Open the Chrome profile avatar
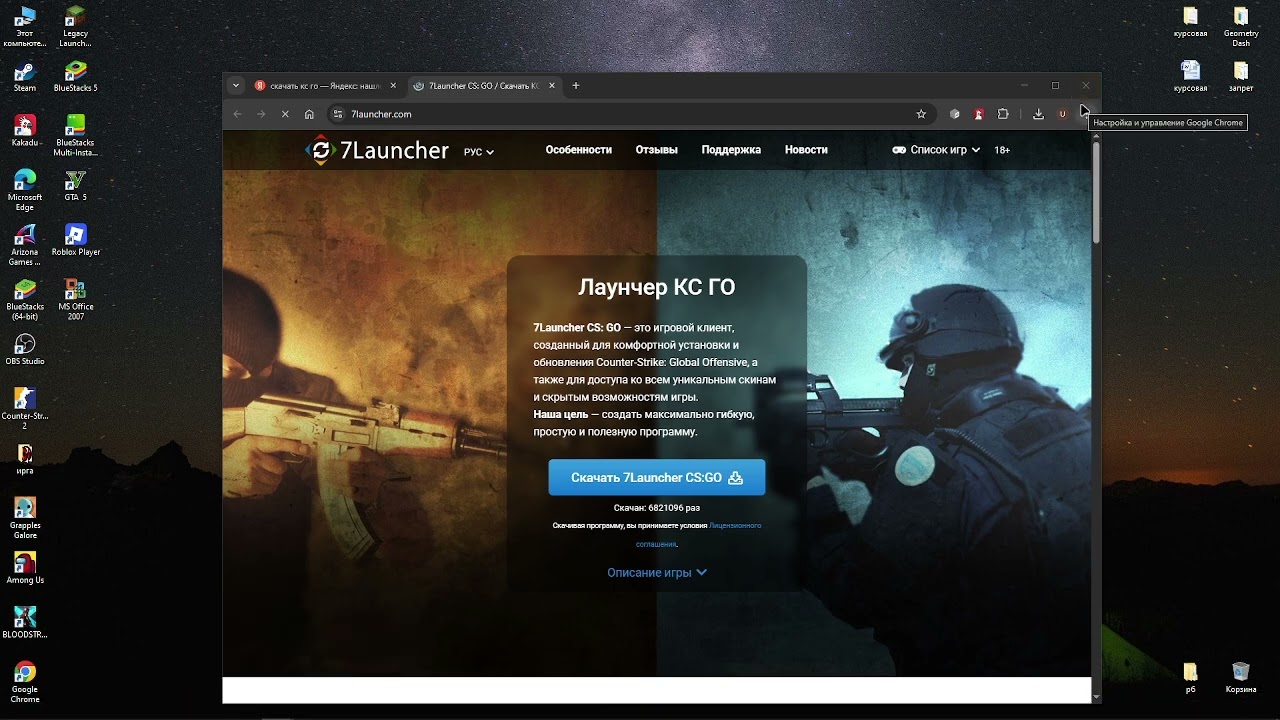The width and height of the screenshot is (1280, 720). point(1062,114)
